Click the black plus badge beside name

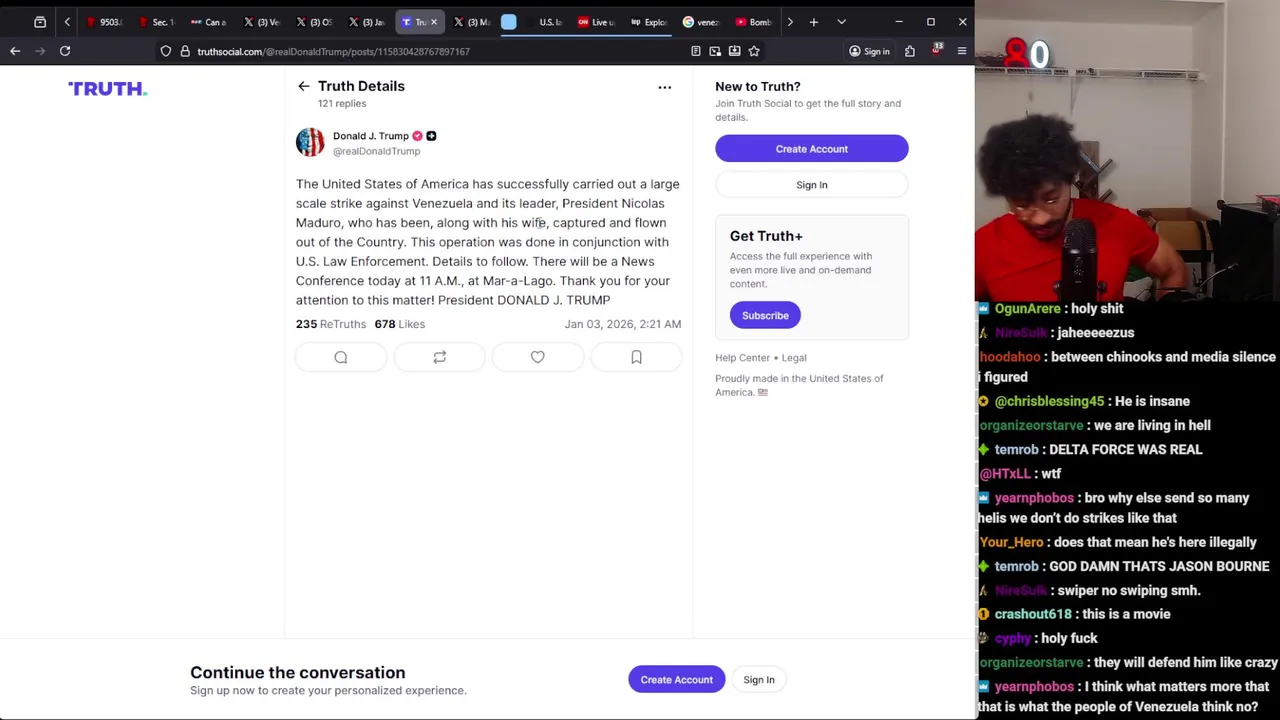tap(431, 136)
